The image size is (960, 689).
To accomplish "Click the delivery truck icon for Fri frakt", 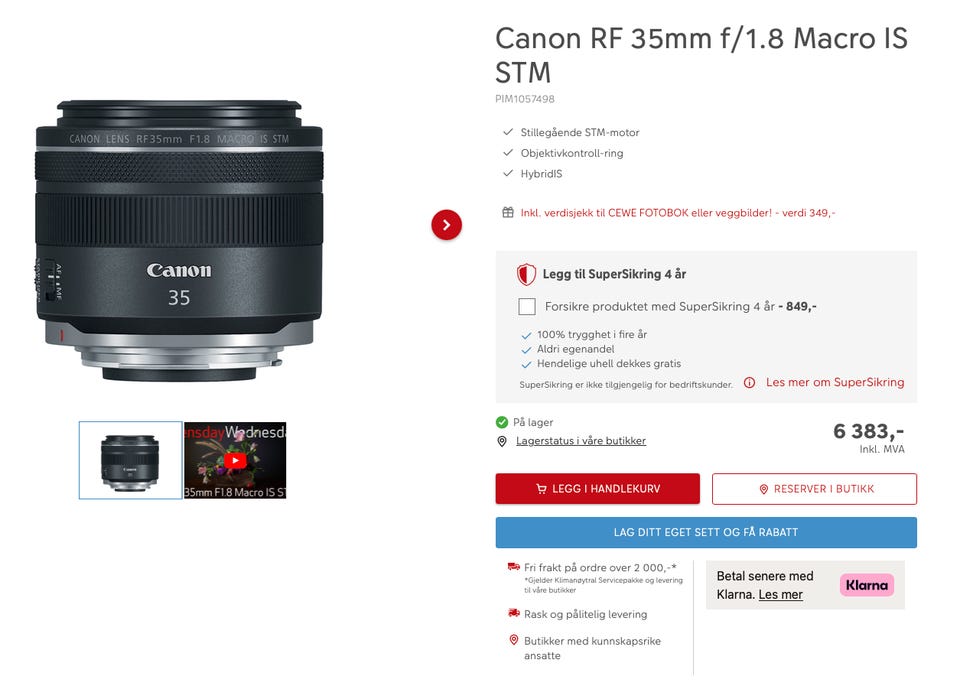I will point(514,567).
